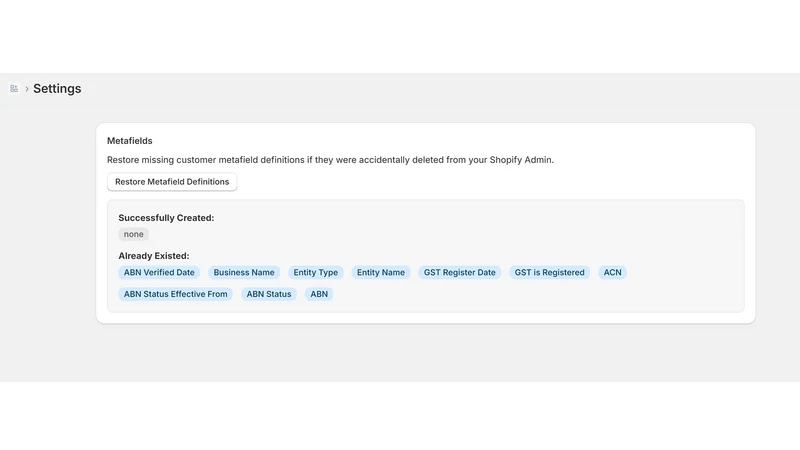The width and height of the screenshot is (800, 450).
Task: Select the Business Name tag
Action: tap(244, 272)
